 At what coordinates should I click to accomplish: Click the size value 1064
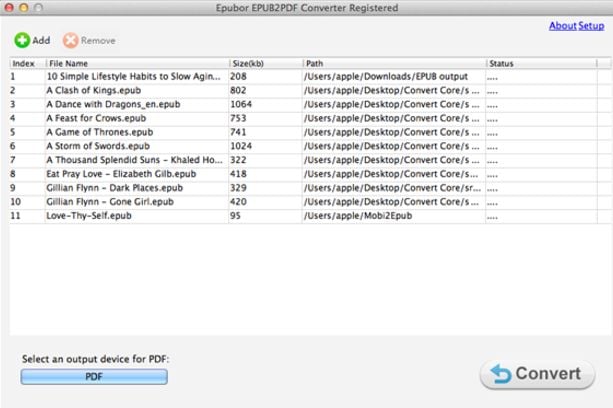[x=241, y=104]
